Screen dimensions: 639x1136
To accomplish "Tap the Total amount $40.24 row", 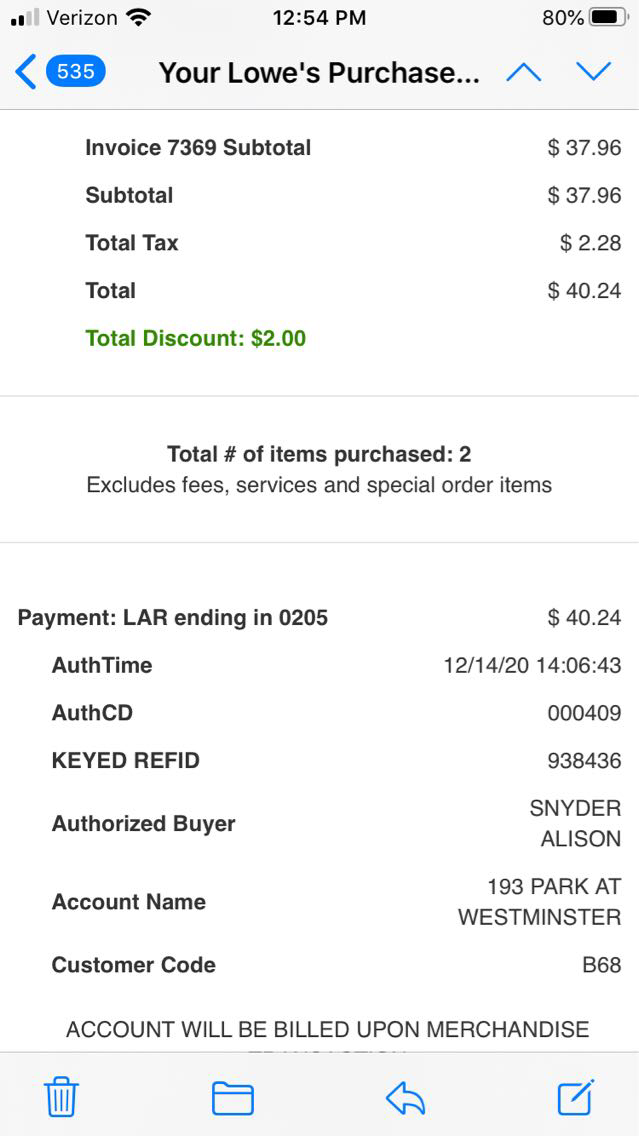I will pos(584,291).
